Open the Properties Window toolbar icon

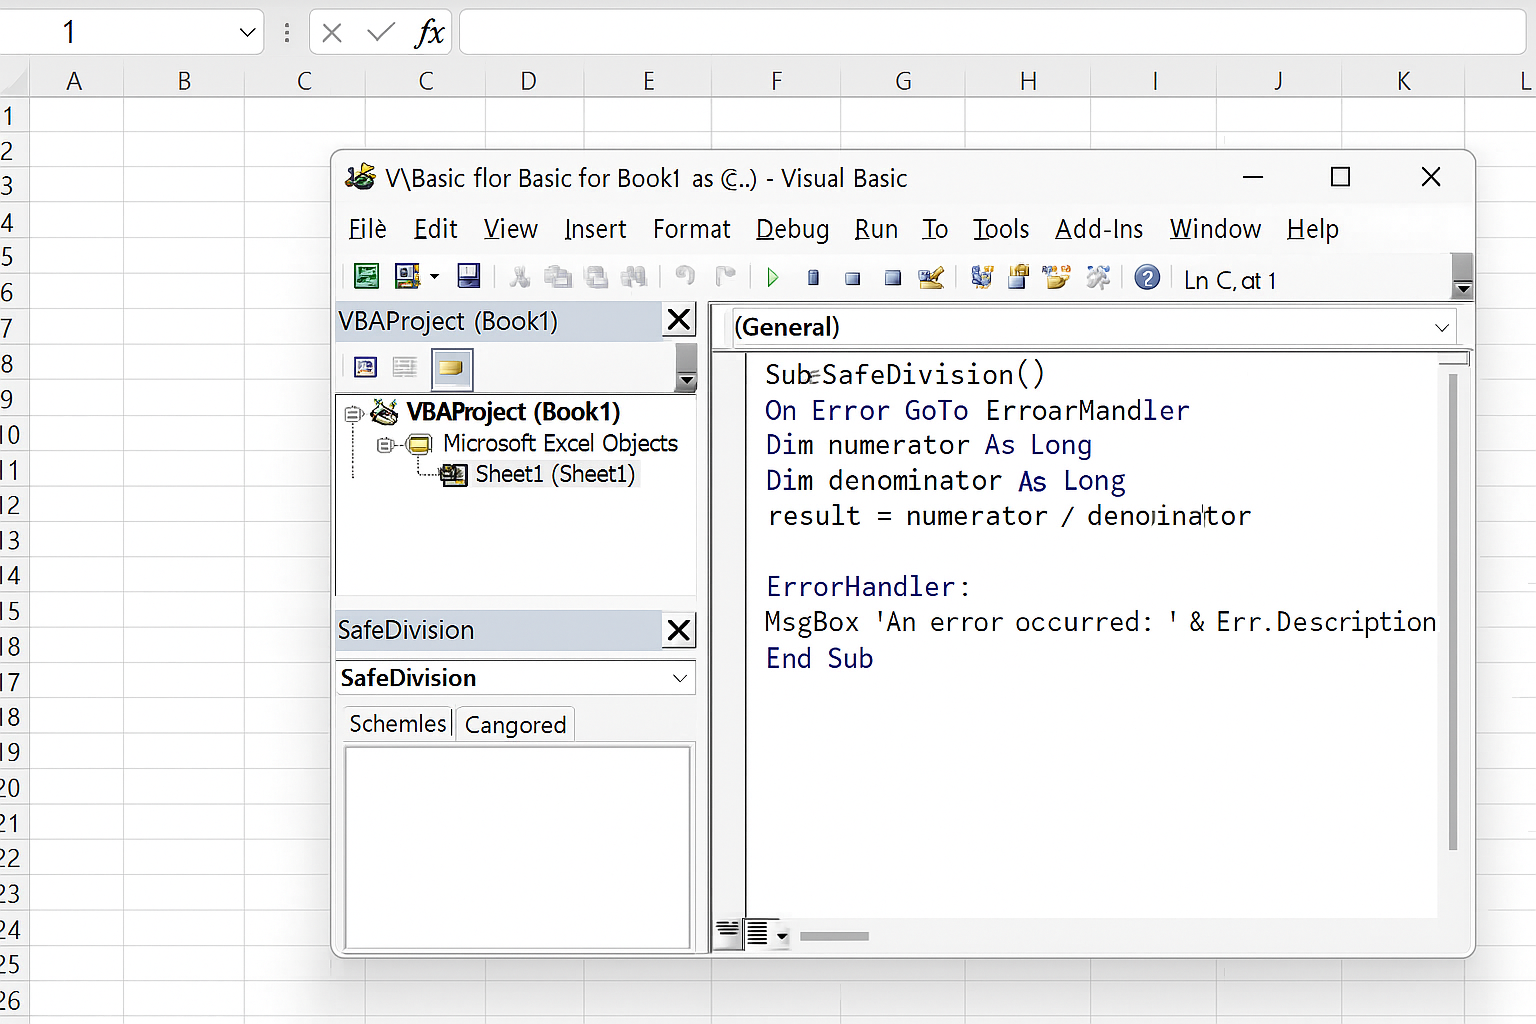[x=1019, y=277]
